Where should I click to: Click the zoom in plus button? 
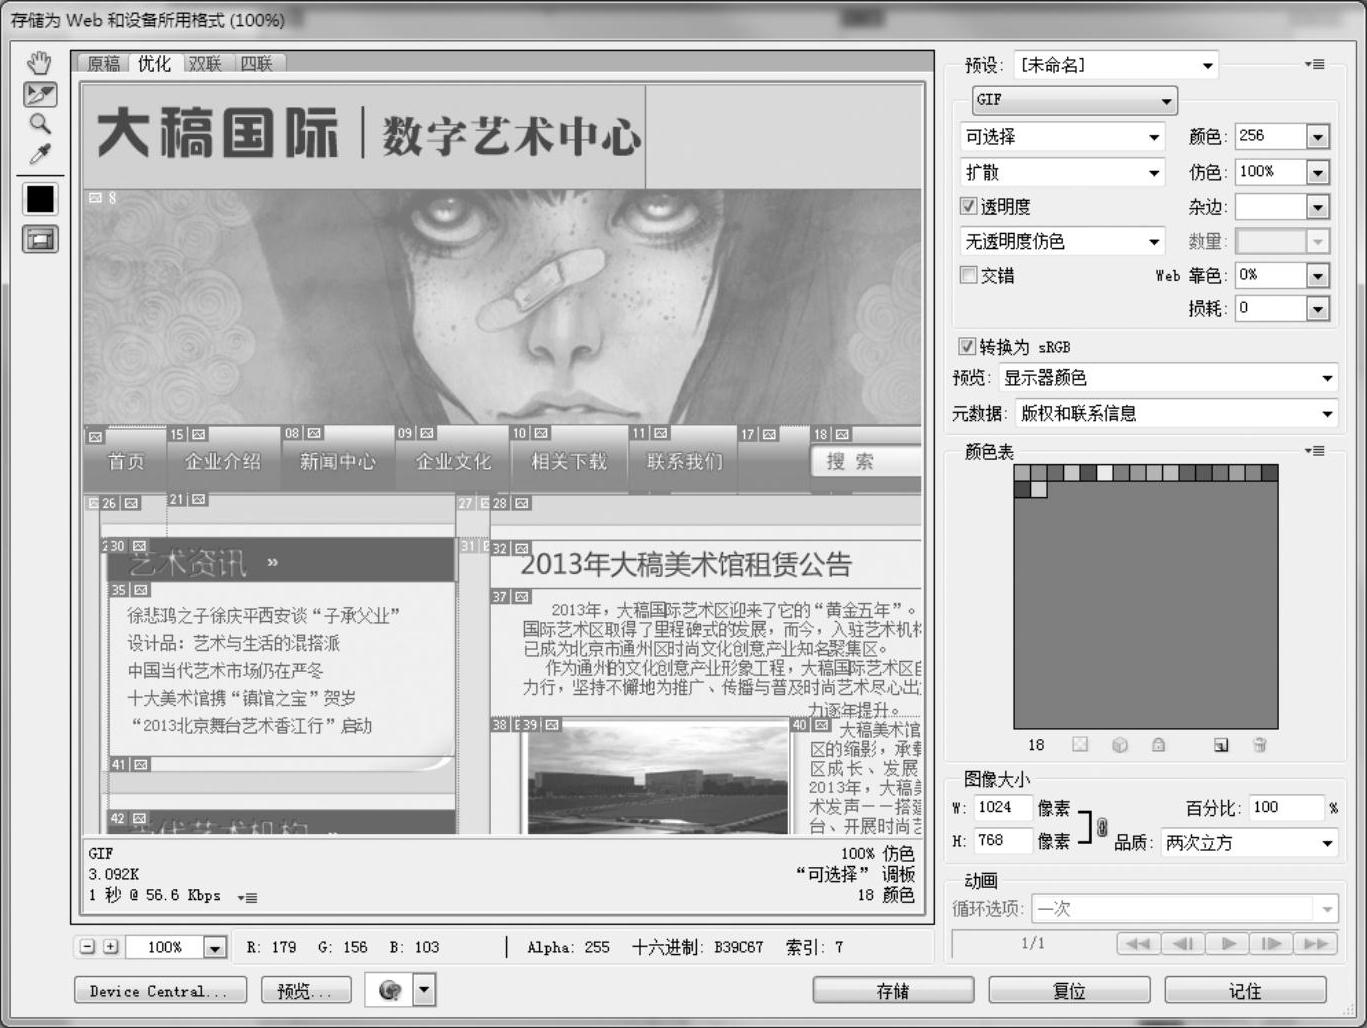pos(110,947)
